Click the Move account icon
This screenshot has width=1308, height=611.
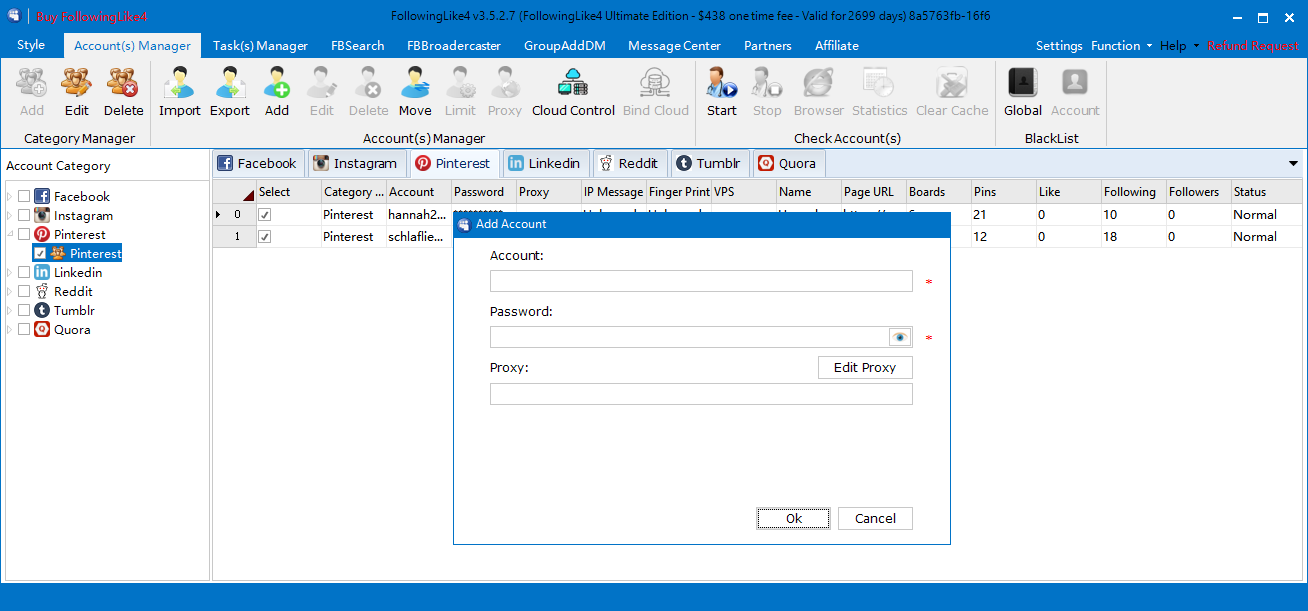tap(415, 92)
